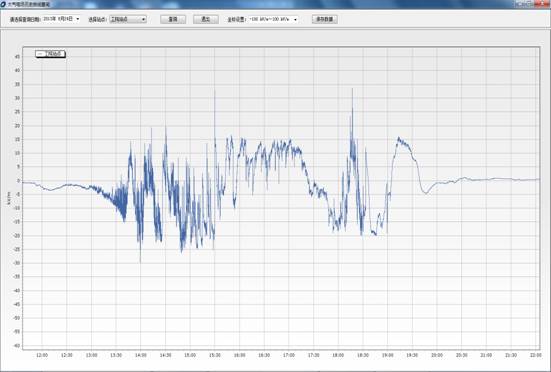Expand the station selection combo box

128,19
